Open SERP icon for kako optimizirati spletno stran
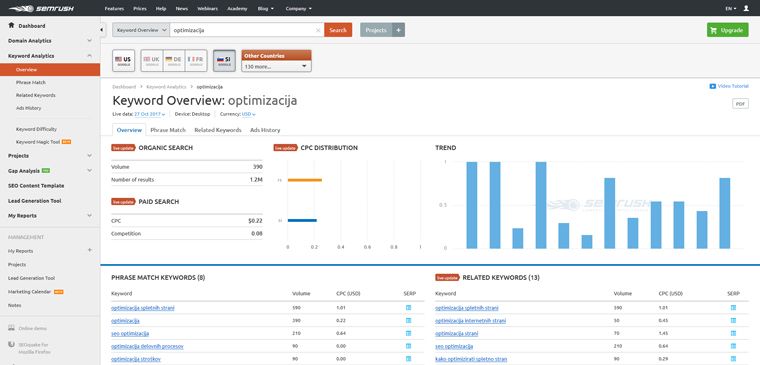Image resolution: width=760 pixels, height=365 pixels. pyautogui.click(x=733, y=359)
